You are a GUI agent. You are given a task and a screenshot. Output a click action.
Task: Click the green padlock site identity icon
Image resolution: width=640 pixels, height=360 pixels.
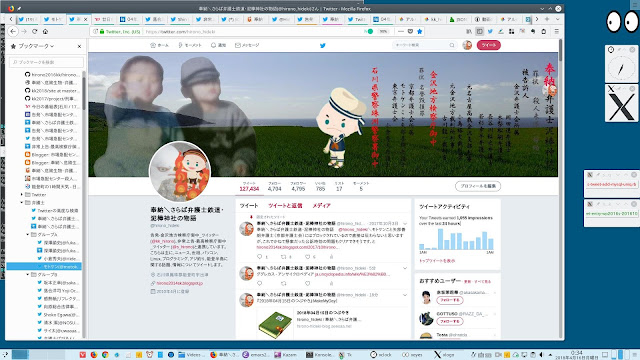pos(102,31)
